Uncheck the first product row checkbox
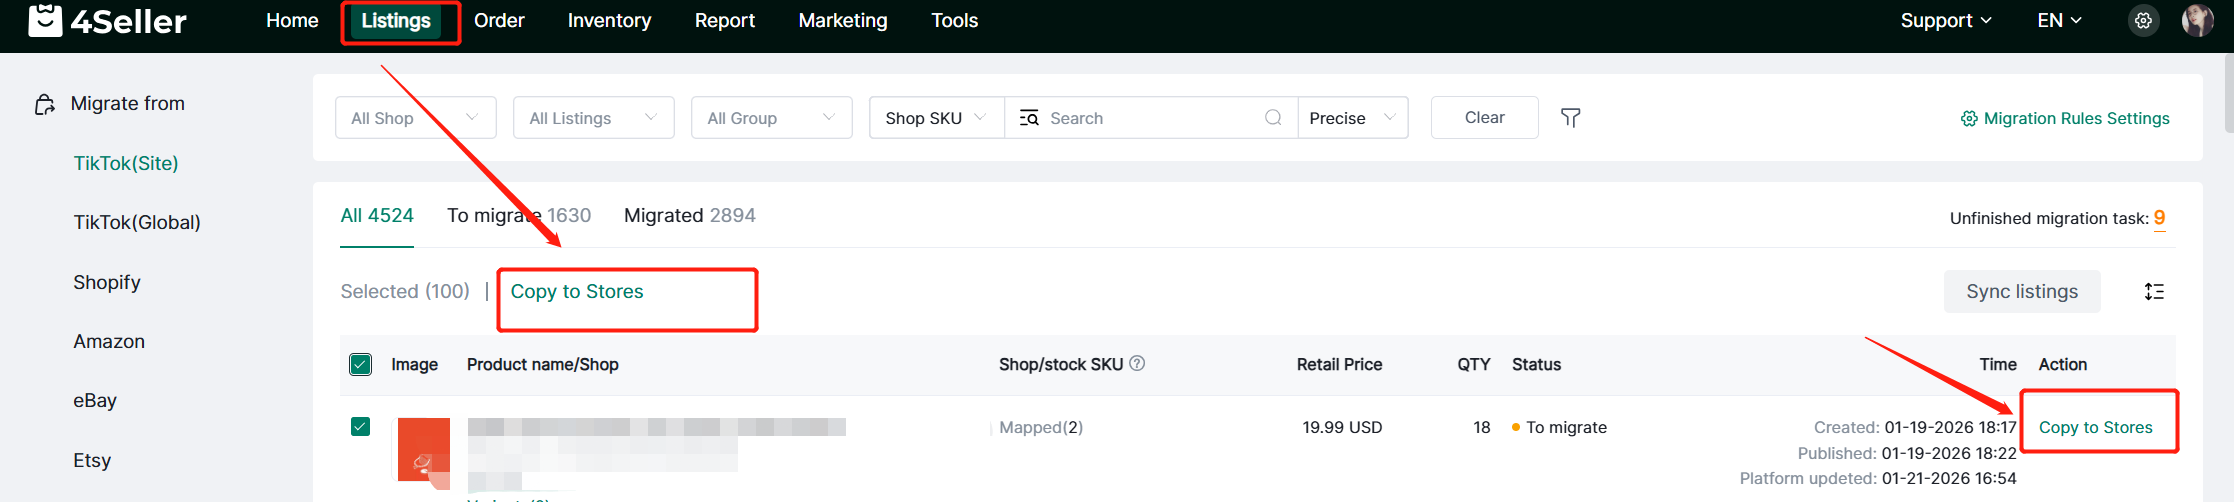This screenshot has height=502, width=2234. pyautogui.click(x=361, y=427)
